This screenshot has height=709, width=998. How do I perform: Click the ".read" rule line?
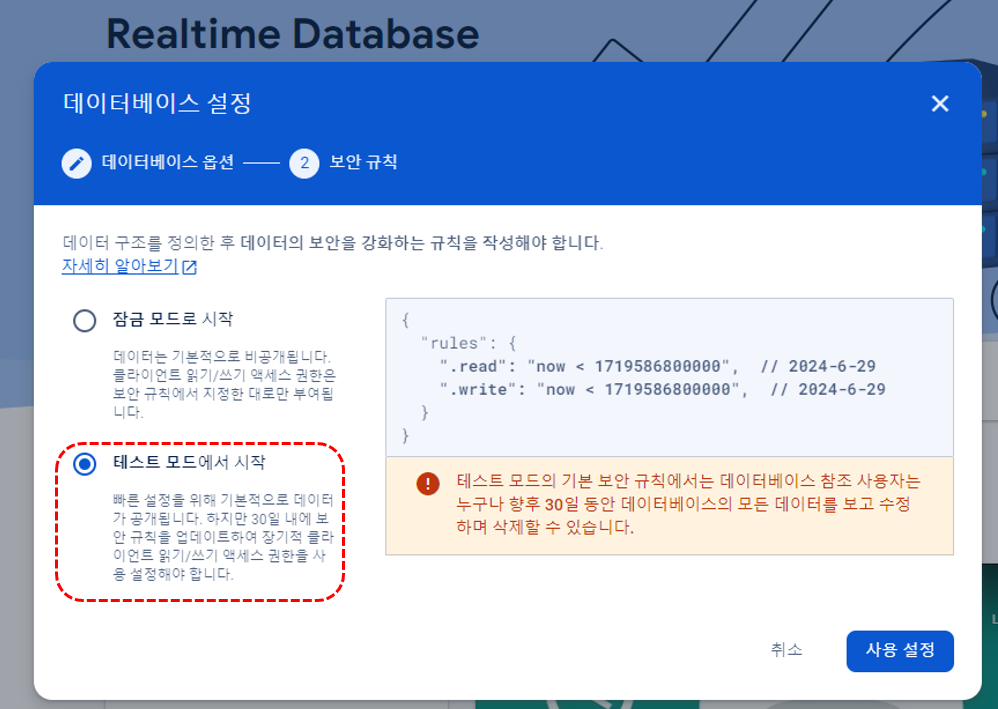pos(657,367)
